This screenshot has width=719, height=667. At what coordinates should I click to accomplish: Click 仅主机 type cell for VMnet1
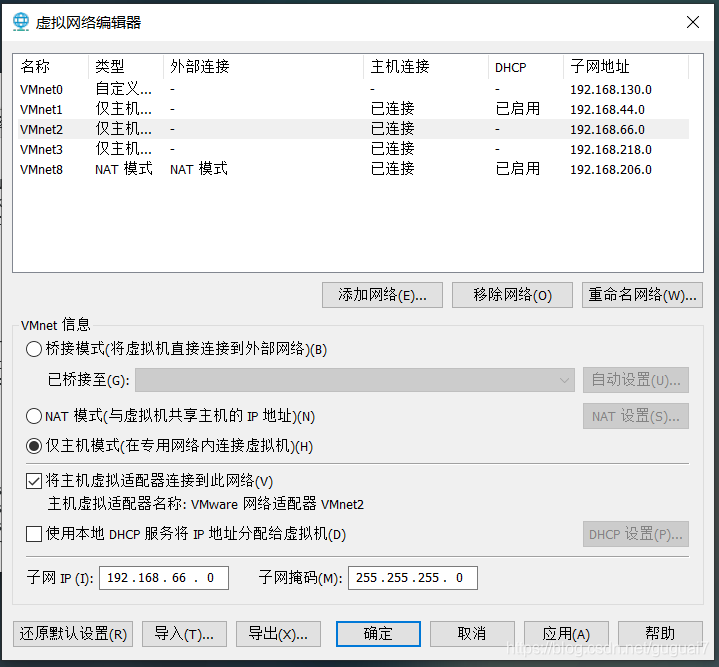point(123,109)
